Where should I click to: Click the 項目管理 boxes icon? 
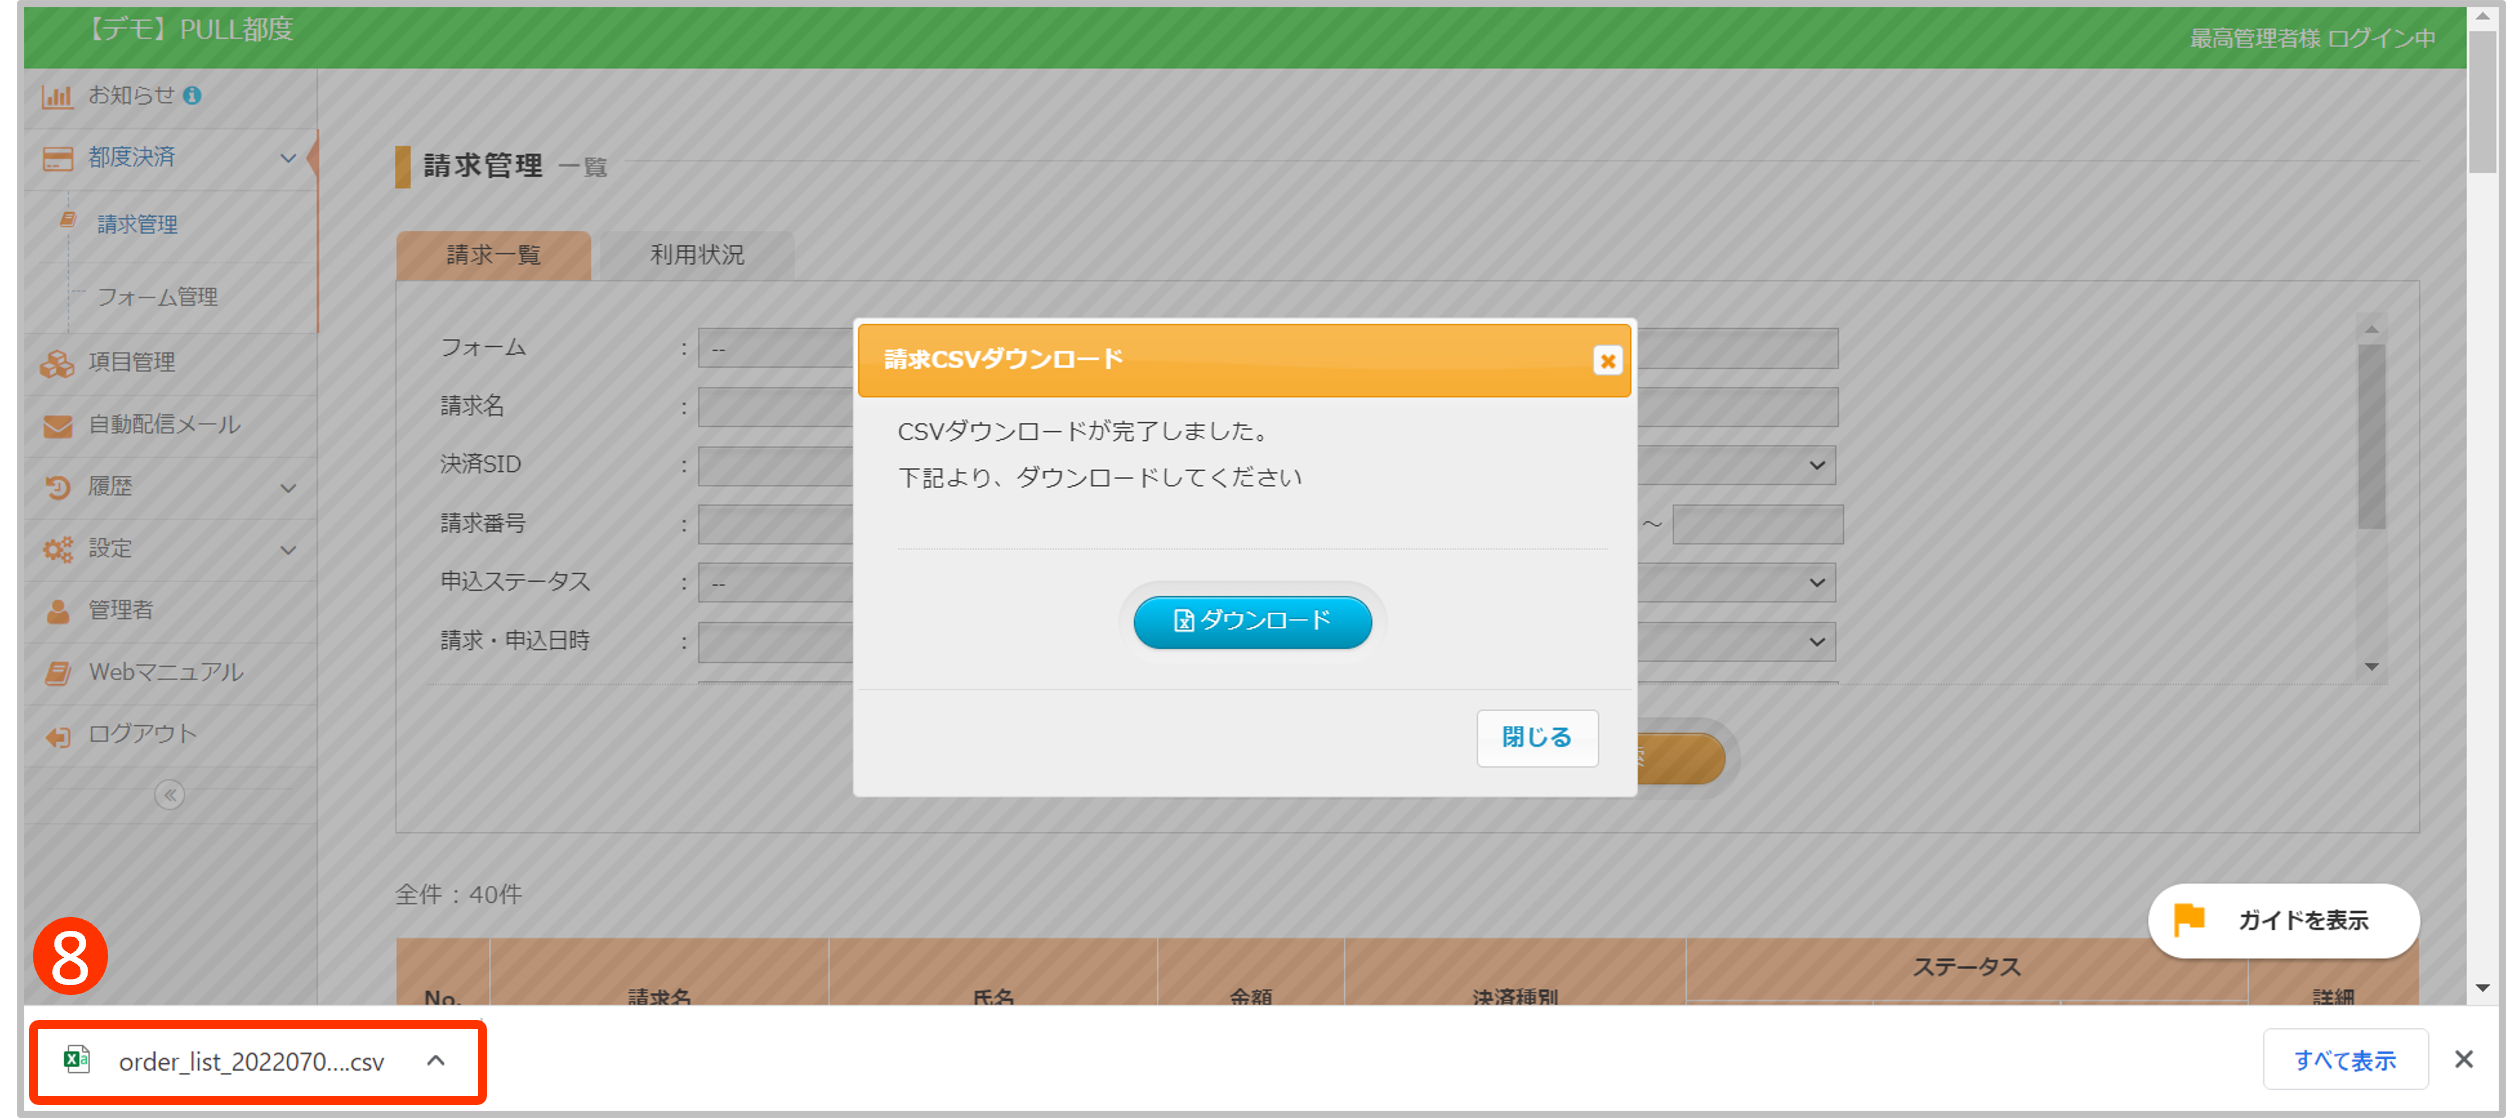pyautogui.click(x=57, y=363)
